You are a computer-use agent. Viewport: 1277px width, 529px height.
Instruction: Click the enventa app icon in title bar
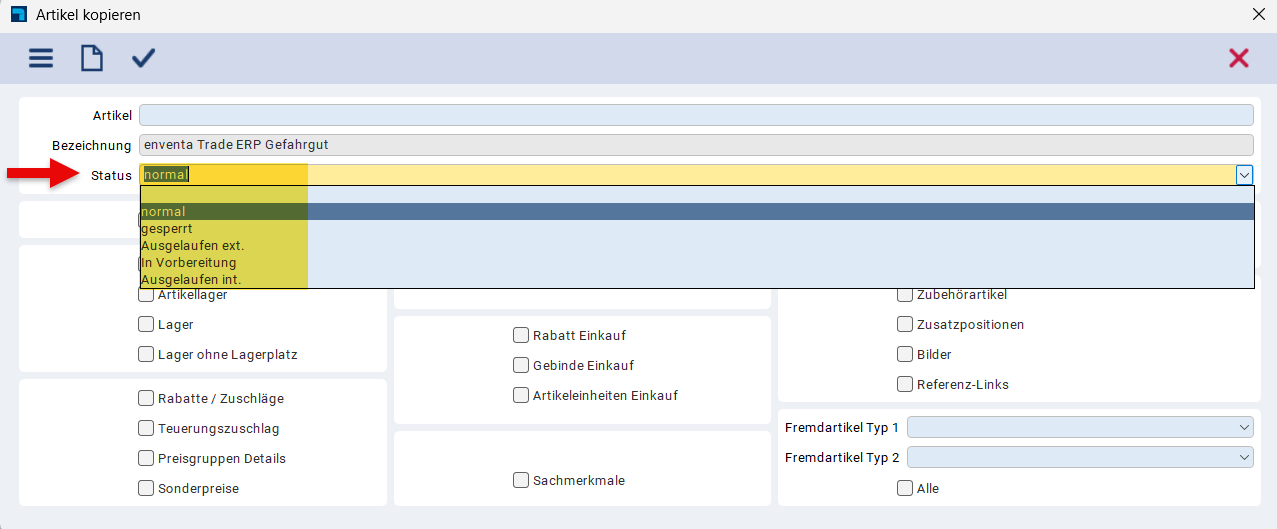pos(17,15)
